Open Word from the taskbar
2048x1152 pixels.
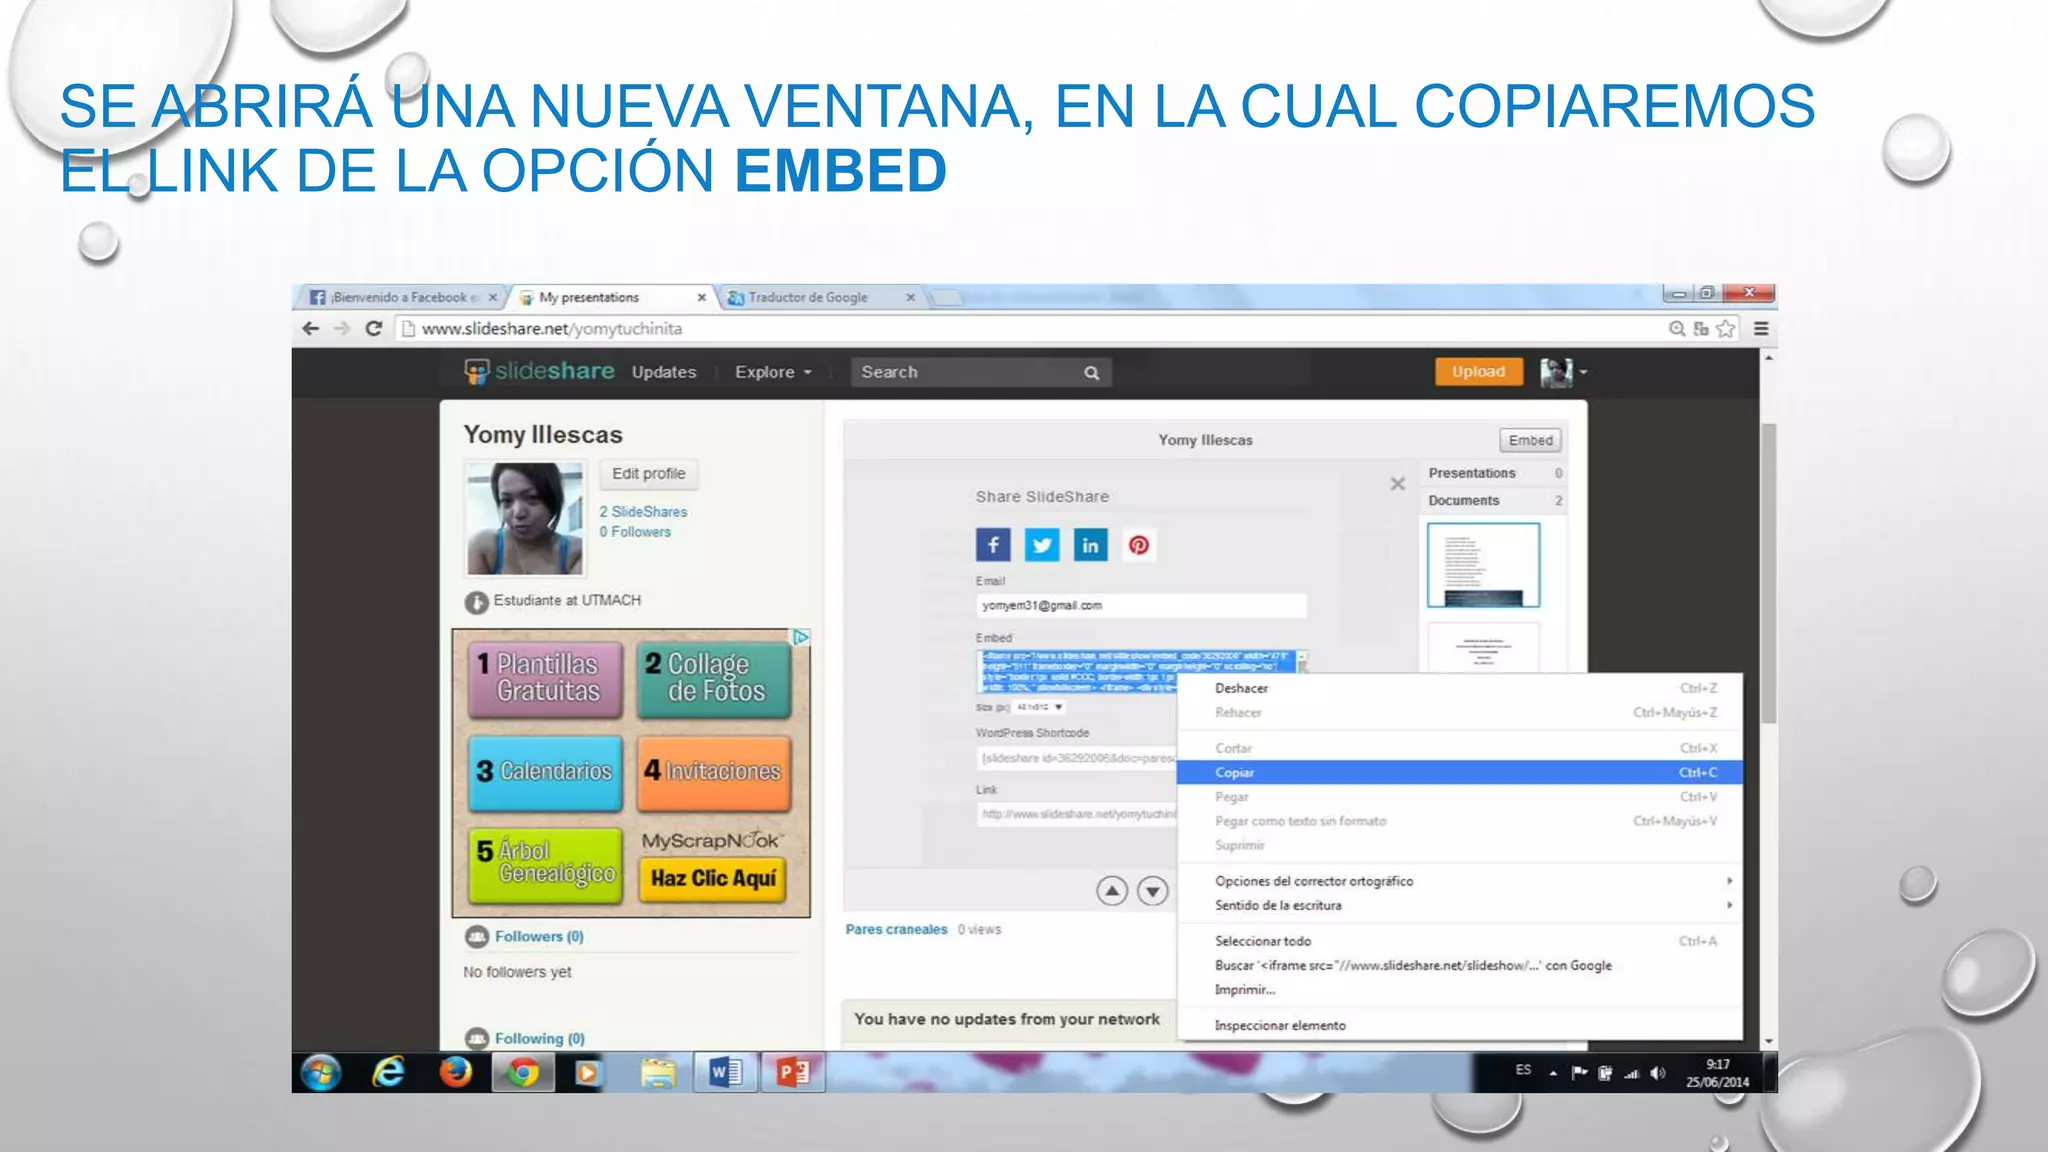coord(725,1073)
